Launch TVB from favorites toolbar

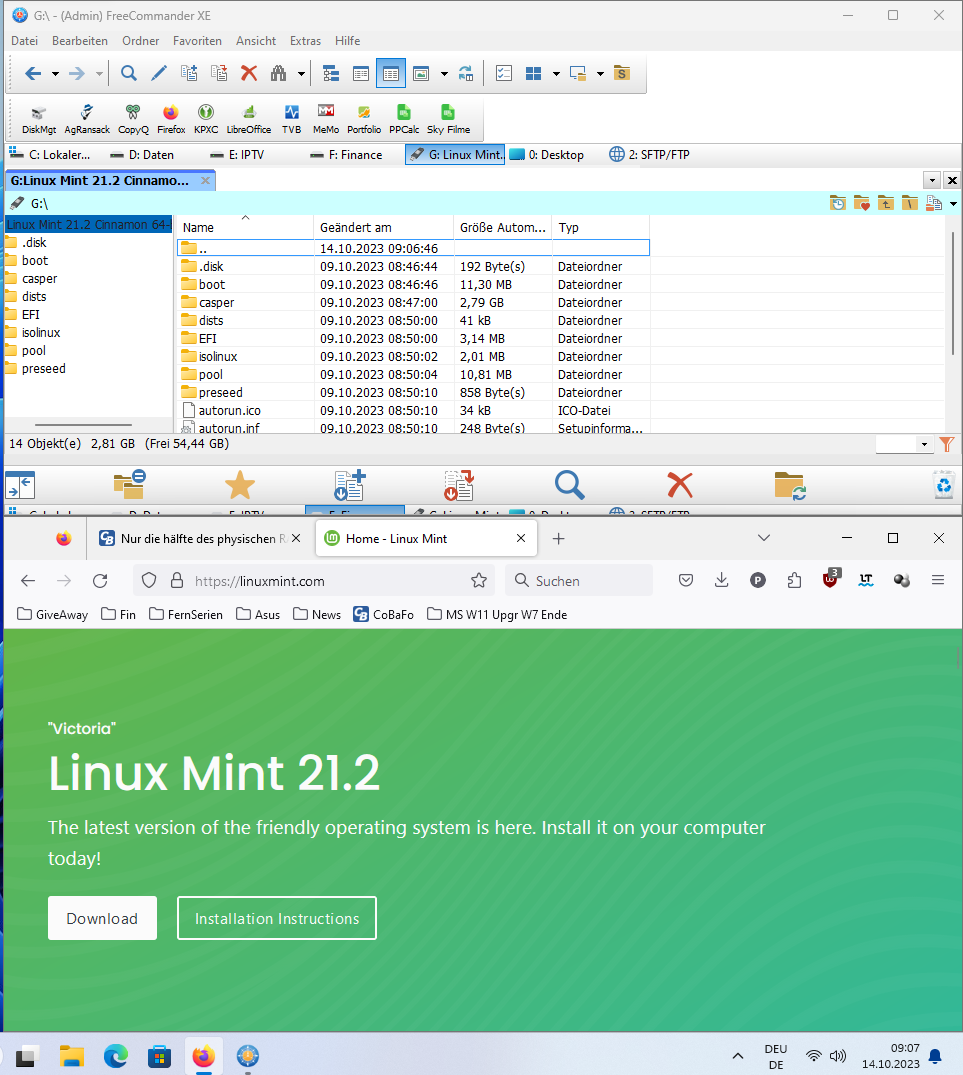coord(291,119)
